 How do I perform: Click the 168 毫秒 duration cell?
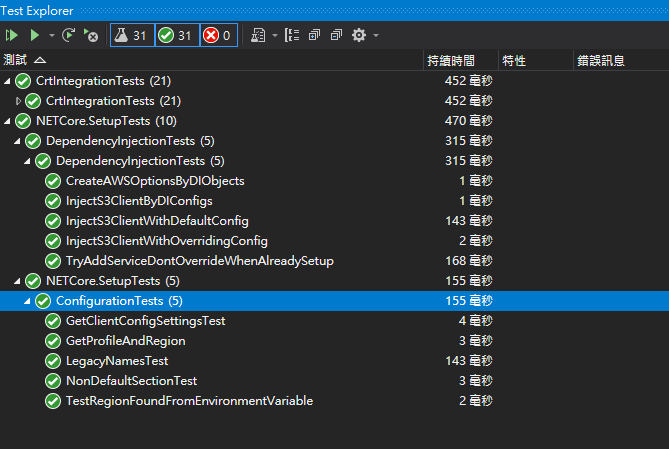click(468, 261)
